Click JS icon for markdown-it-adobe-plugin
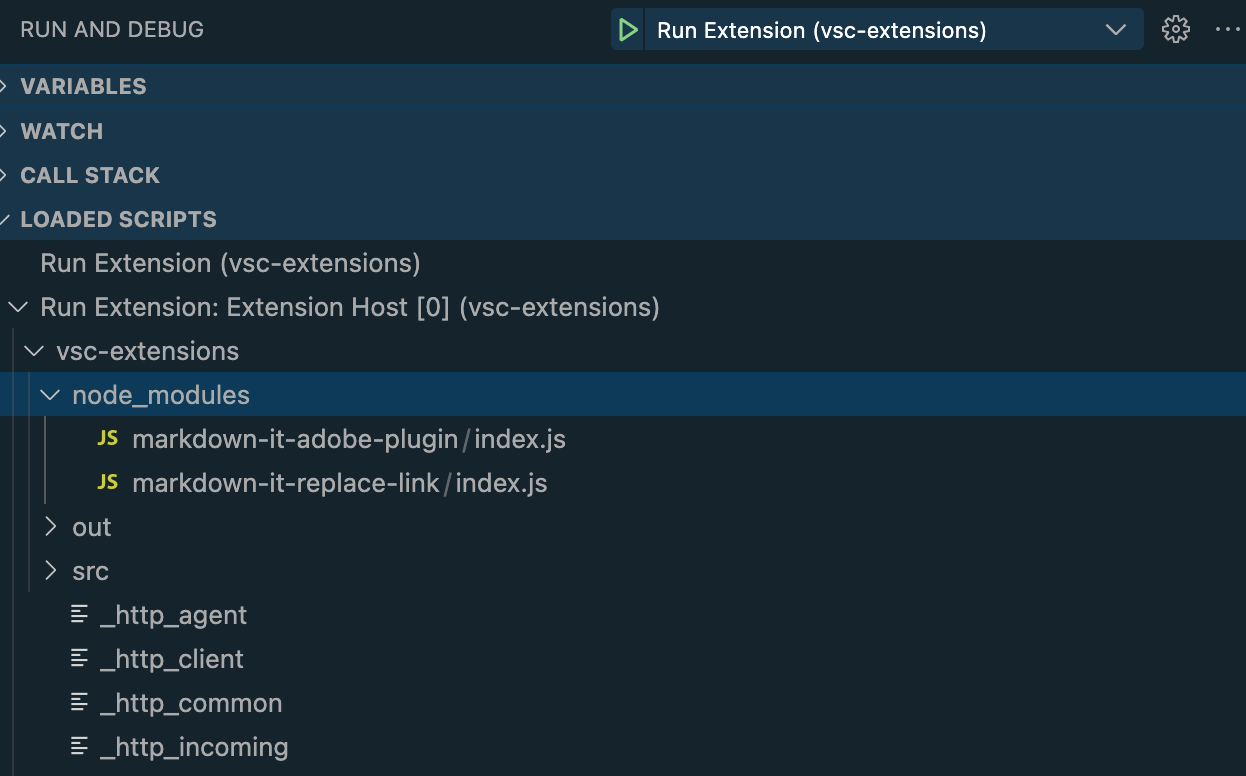1246x776 pixels. coord(108,439)
